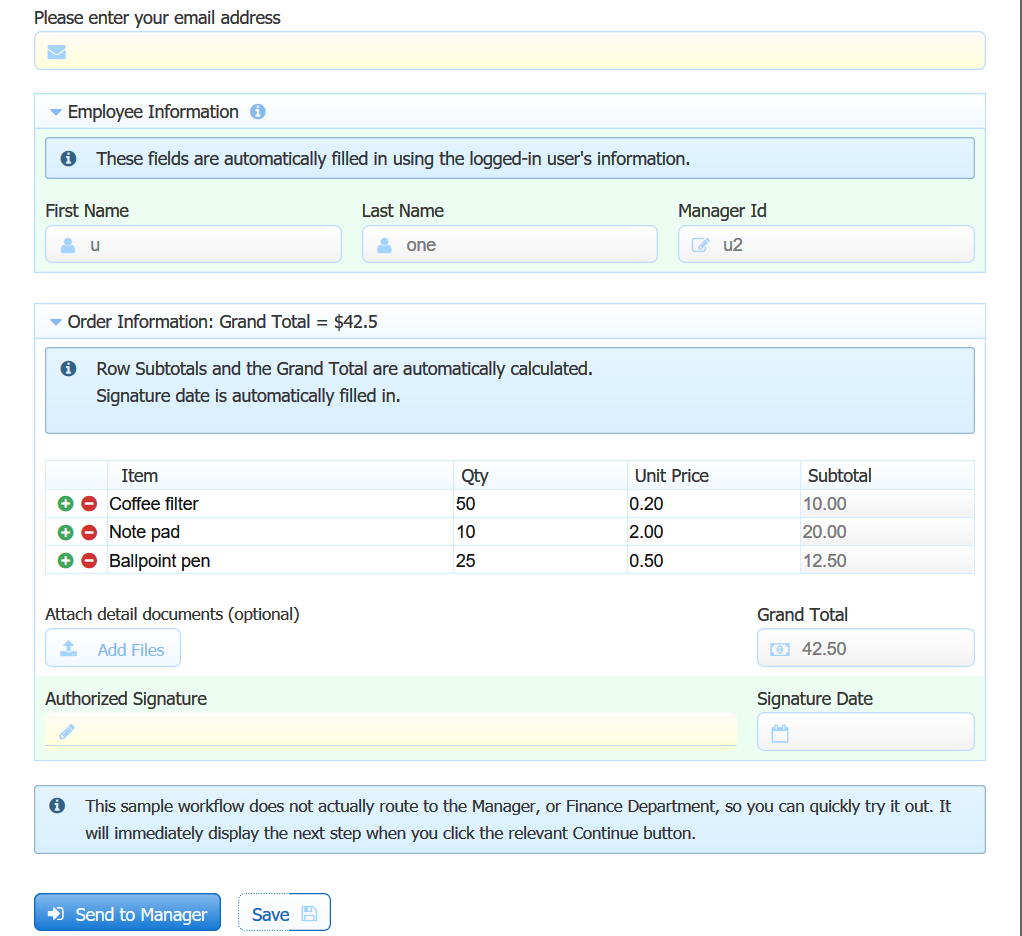The image size is (1022, 936).
Task: Click Add Files button
Action: (113, 648)
